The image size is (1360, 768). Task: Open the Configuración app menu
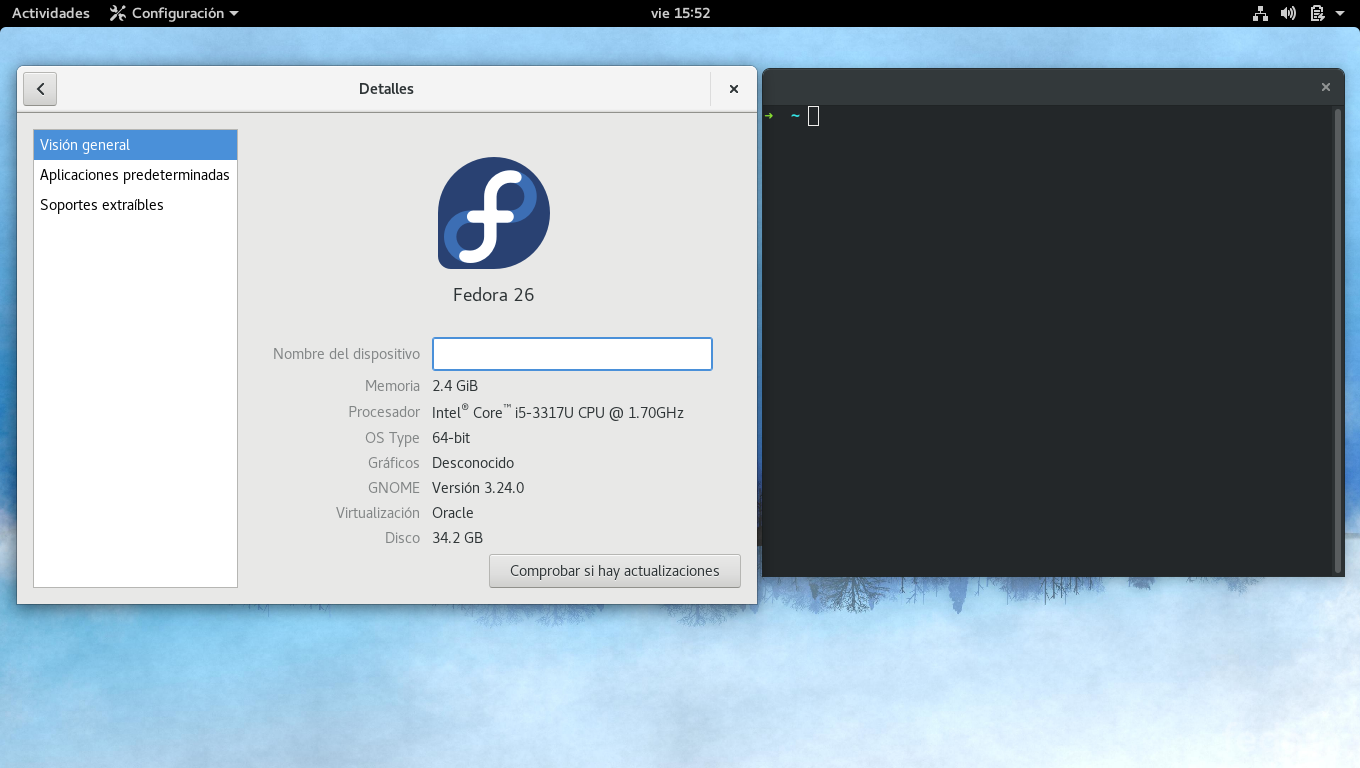174,13
